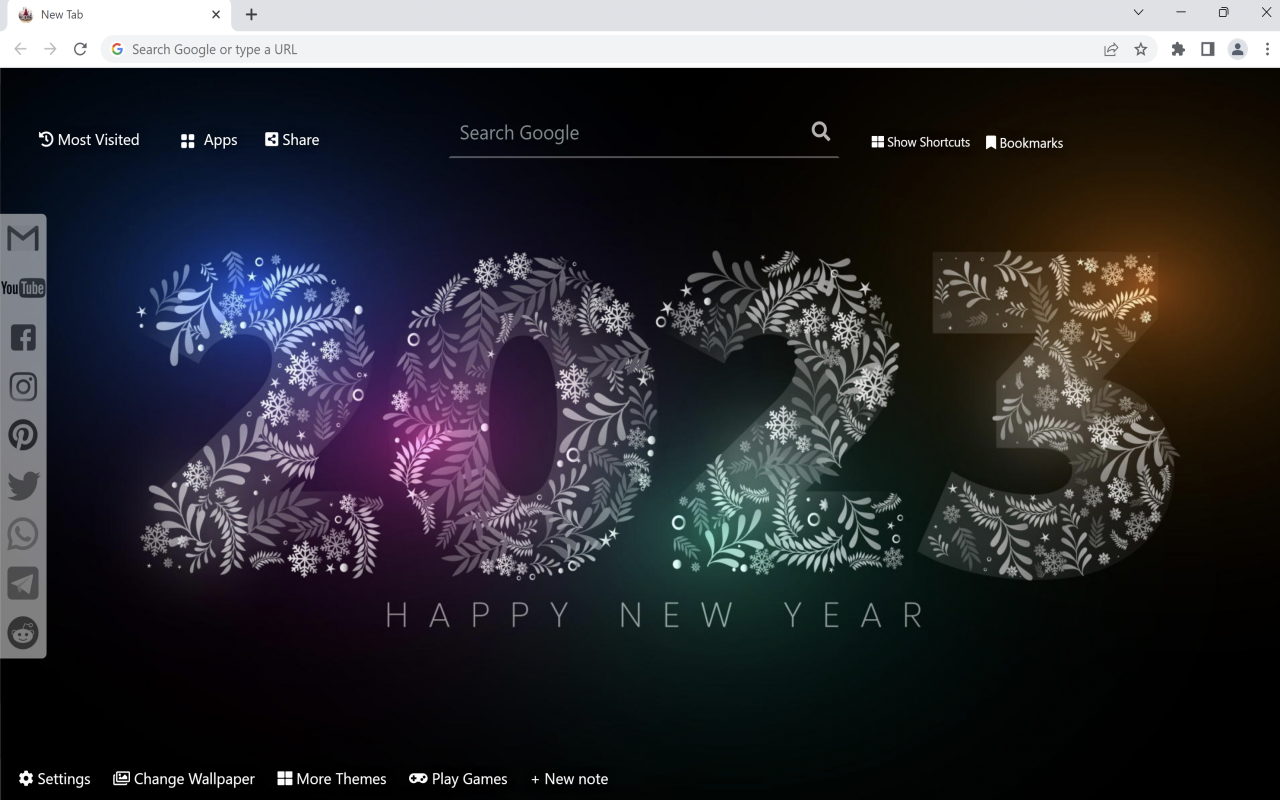Open Chrome's three-dot menu

pos(1267,49)
